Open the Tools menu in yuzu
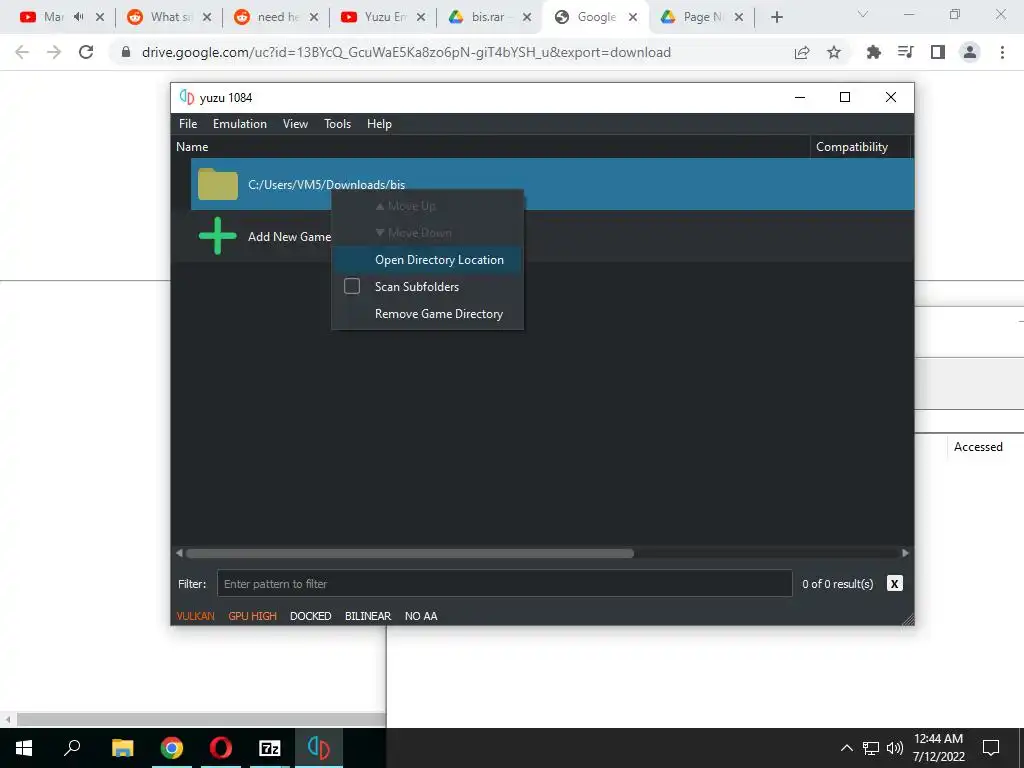This screenshot has height=768, width=1024. 338,123
